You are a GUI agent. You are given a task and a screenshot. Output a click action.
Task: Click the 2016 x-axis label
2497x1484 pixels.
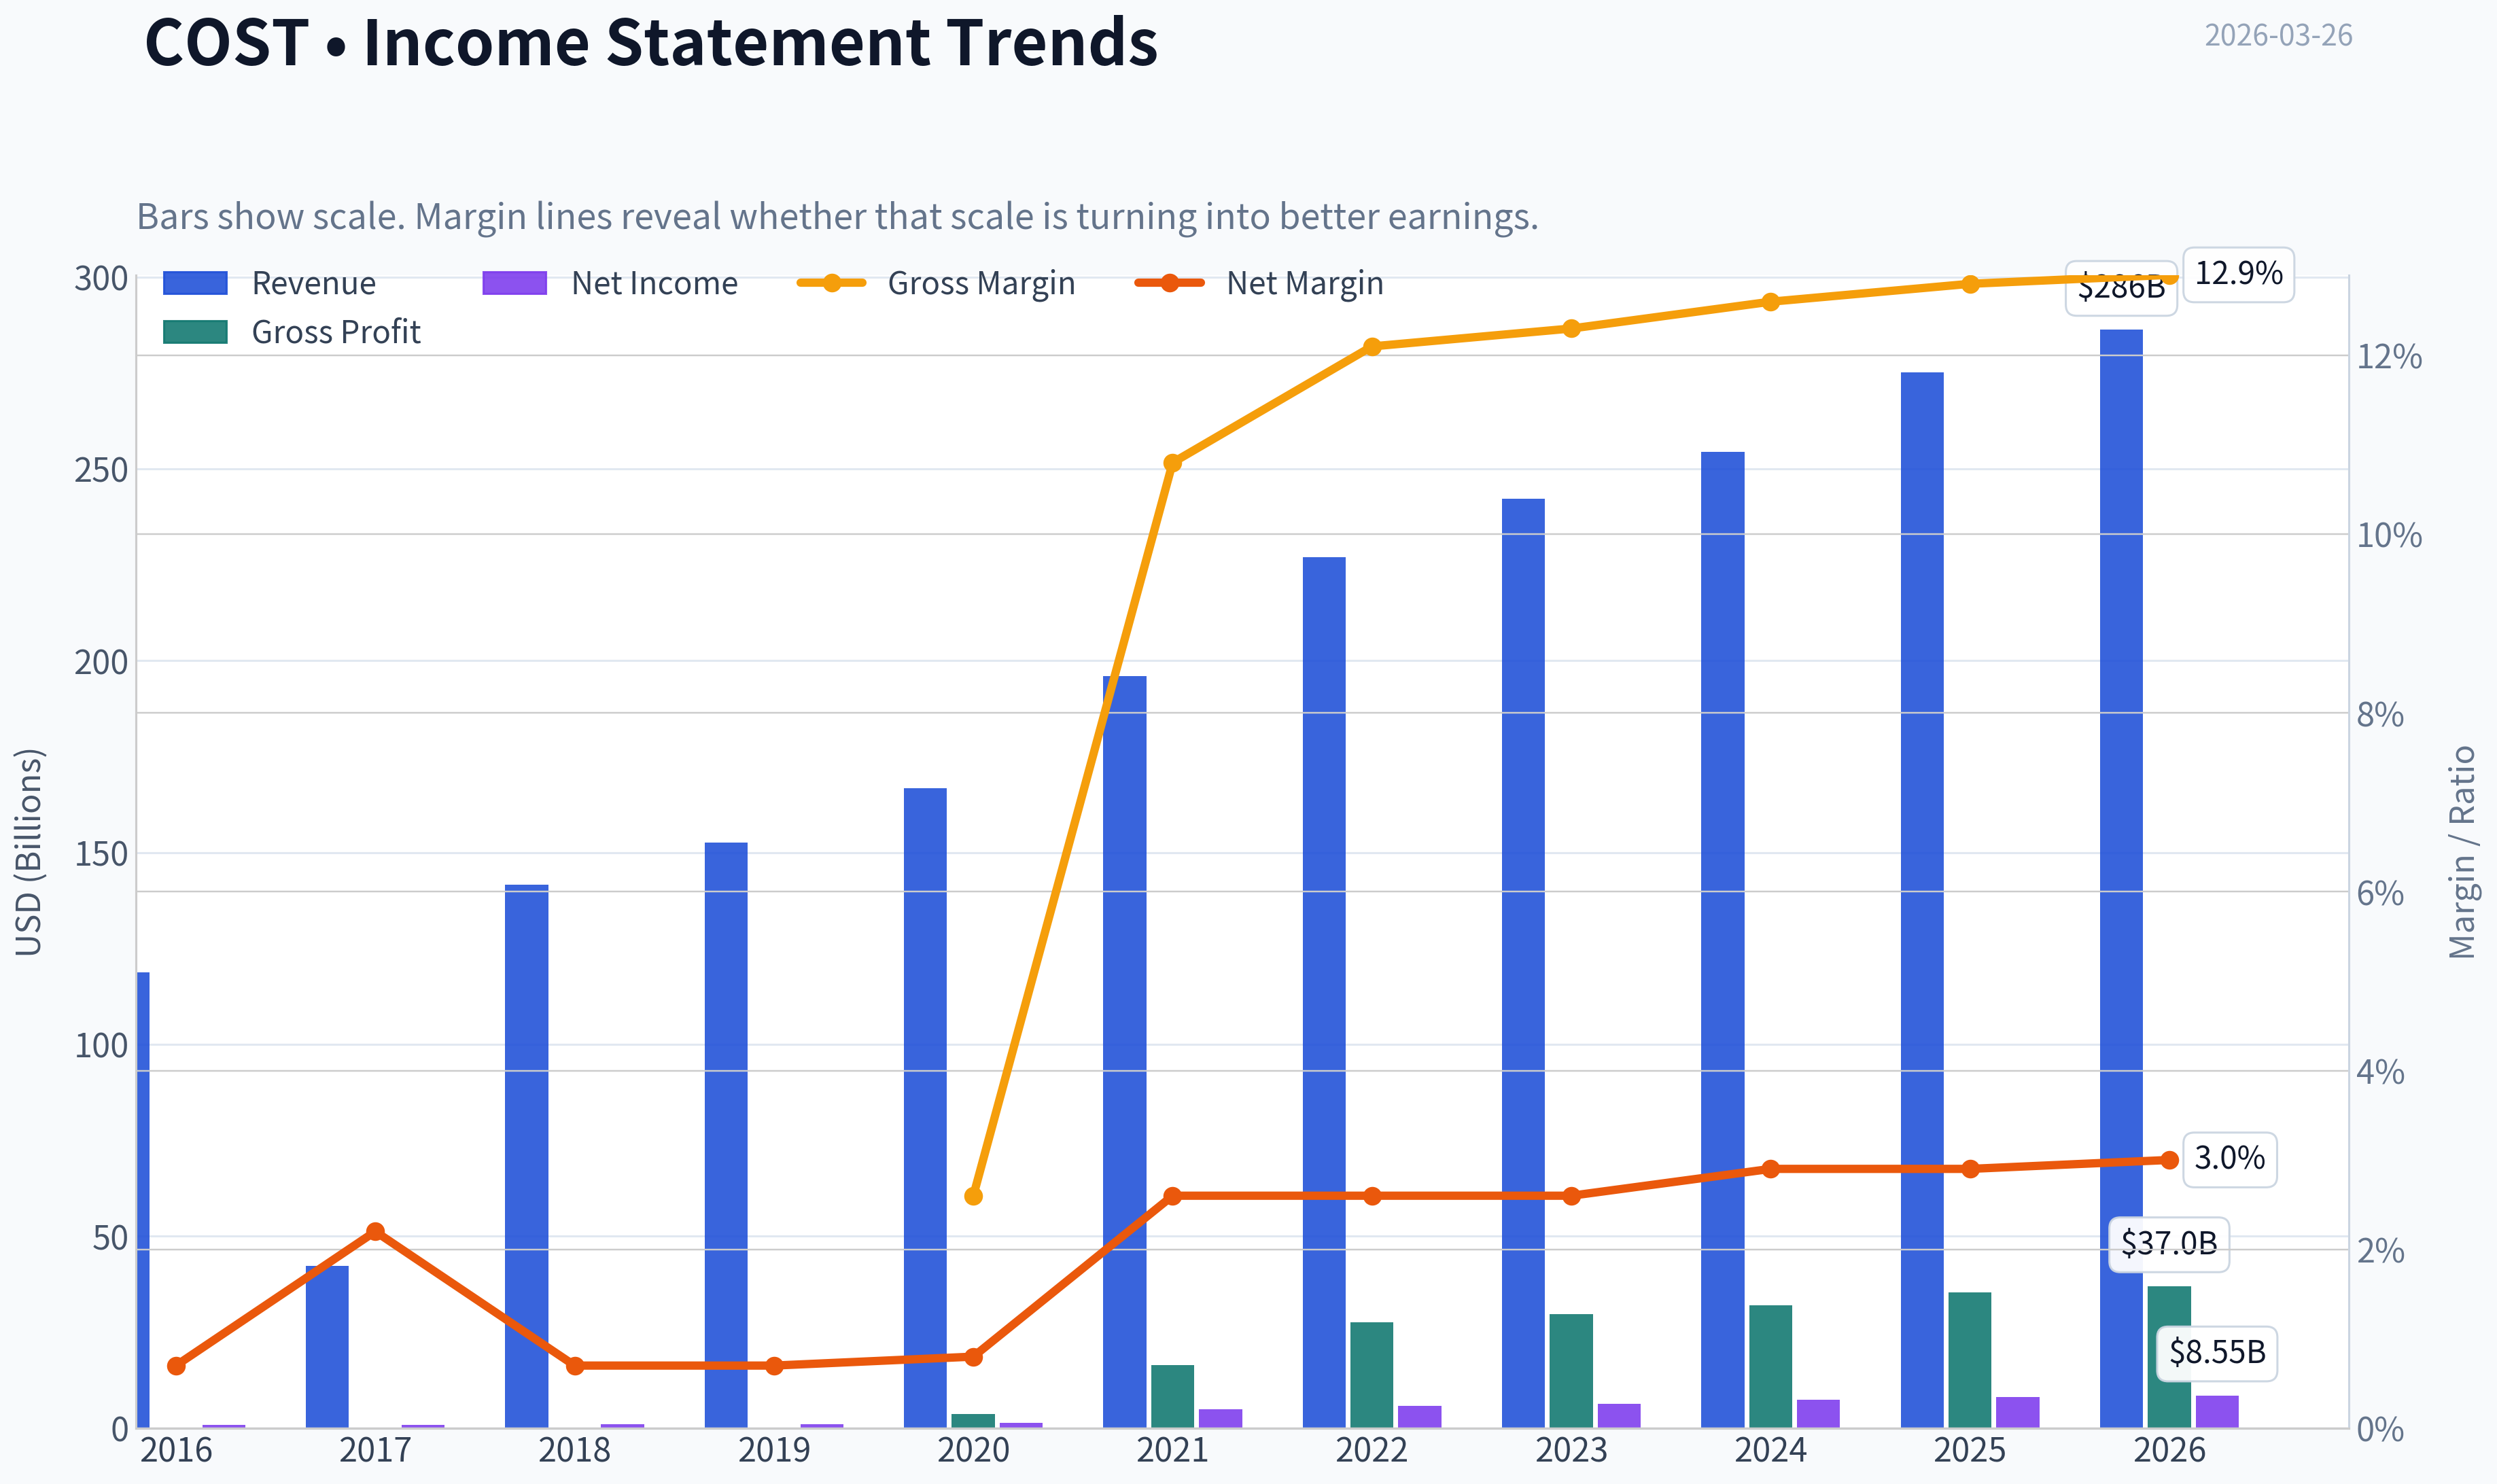(x=176, y=1450)
